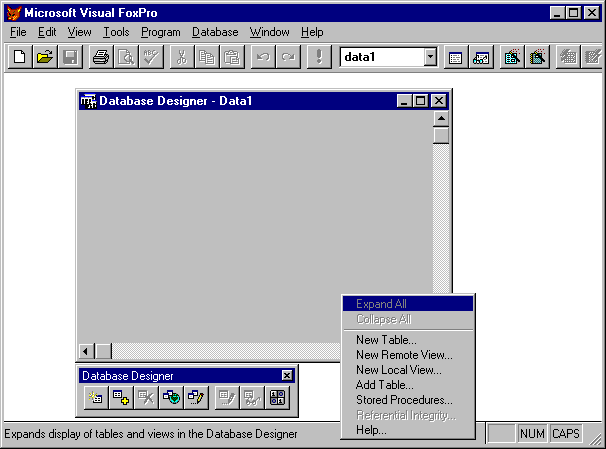Image resolution: width=606 pixels, height=449 pixels.
Task: Click the Report wizard toolbar icon
Action: point(537,57)
